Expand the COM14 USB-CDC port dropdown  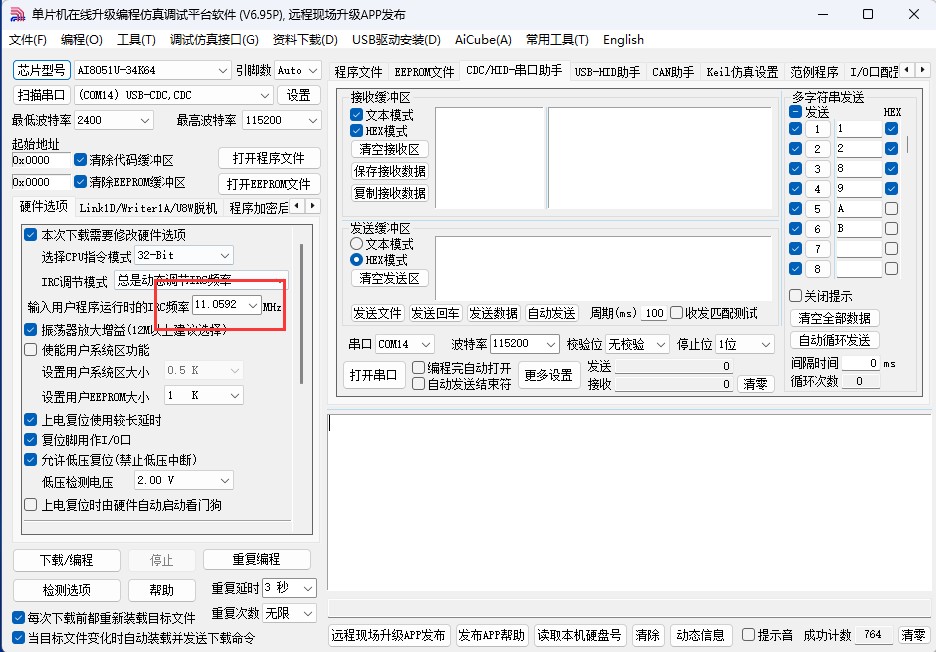tap(265, 95)
